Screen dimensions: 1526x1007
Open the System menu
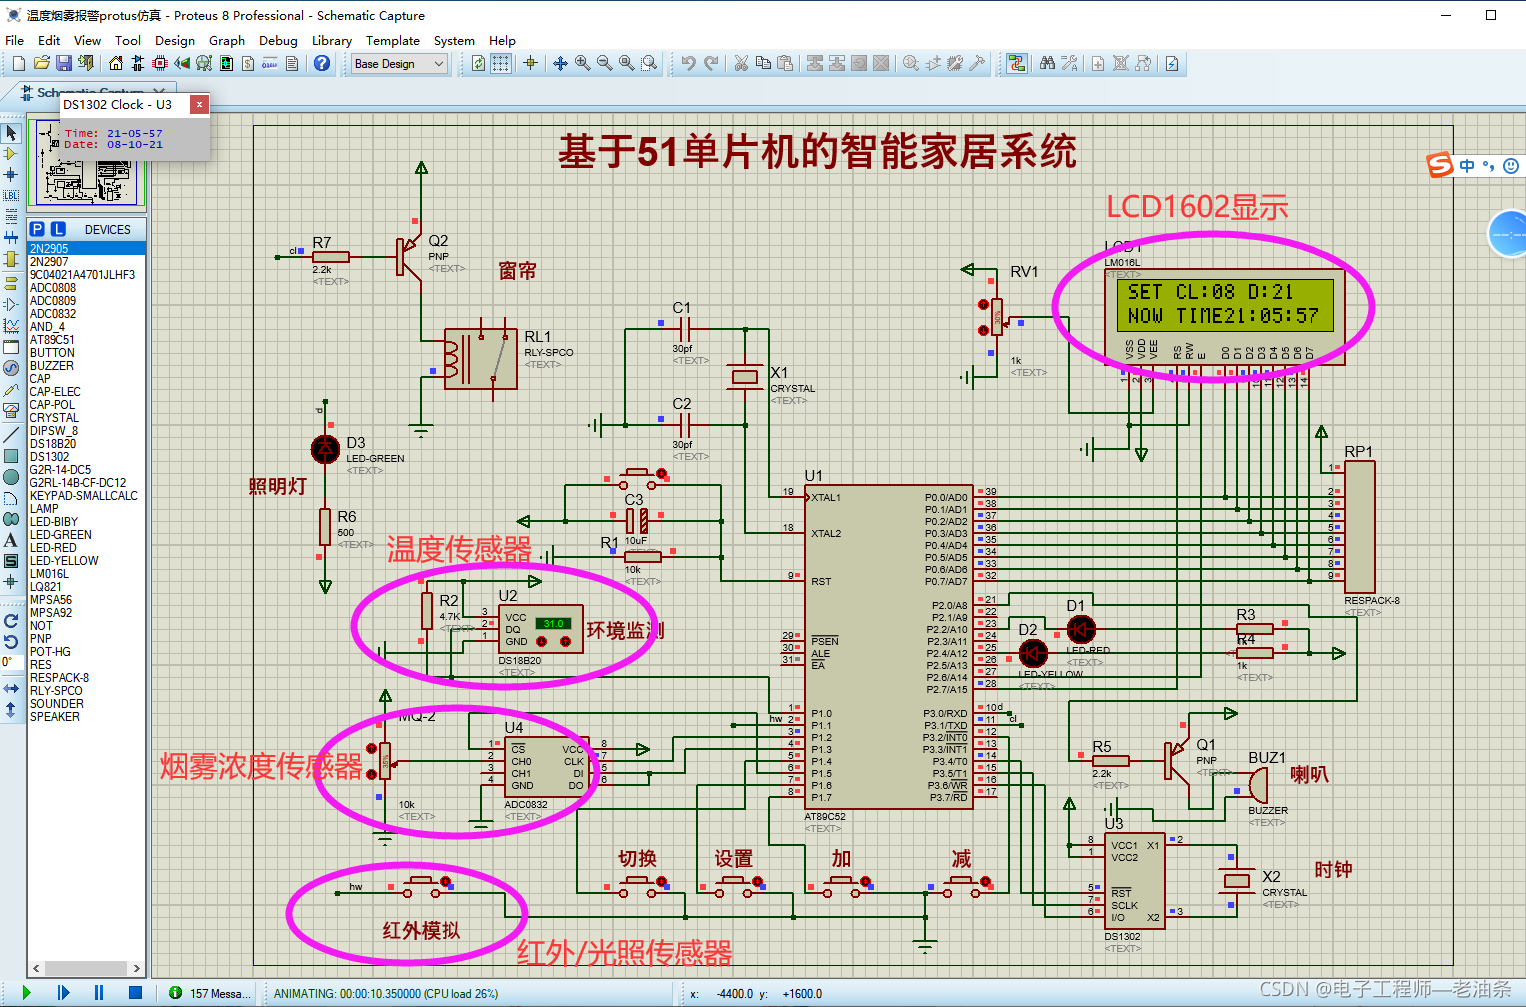tap(454, 40)
